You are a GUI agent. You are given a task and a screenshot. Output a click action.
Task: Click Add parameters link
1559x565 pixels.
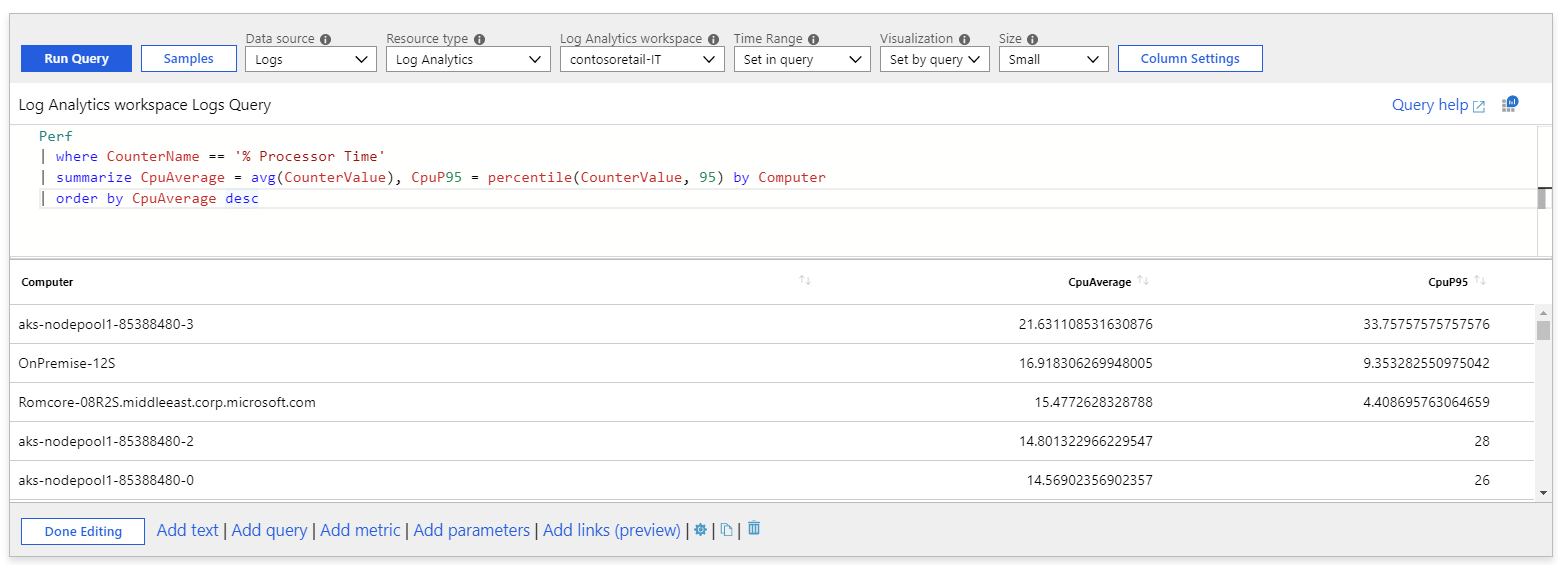click(x=471, y=530)
